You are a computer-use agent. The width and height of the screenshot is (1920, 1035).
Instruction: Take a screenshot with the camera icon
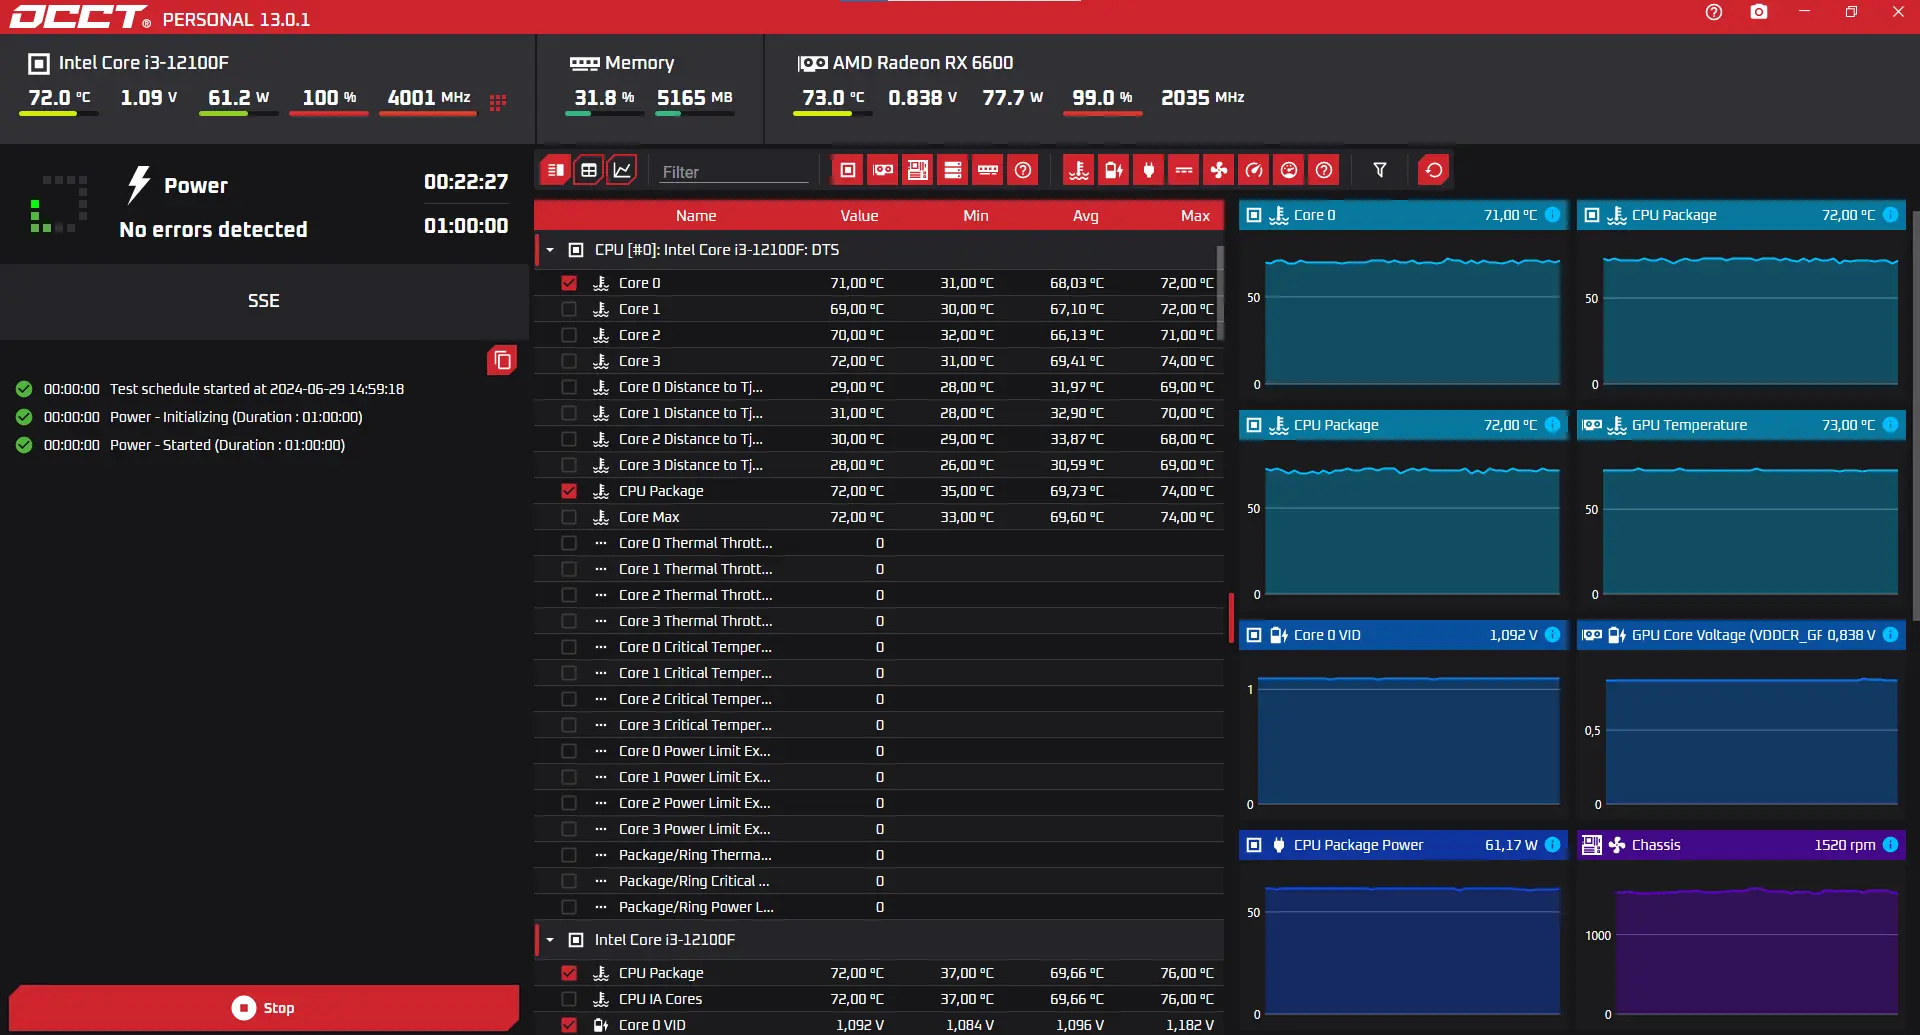[1759, 12]
